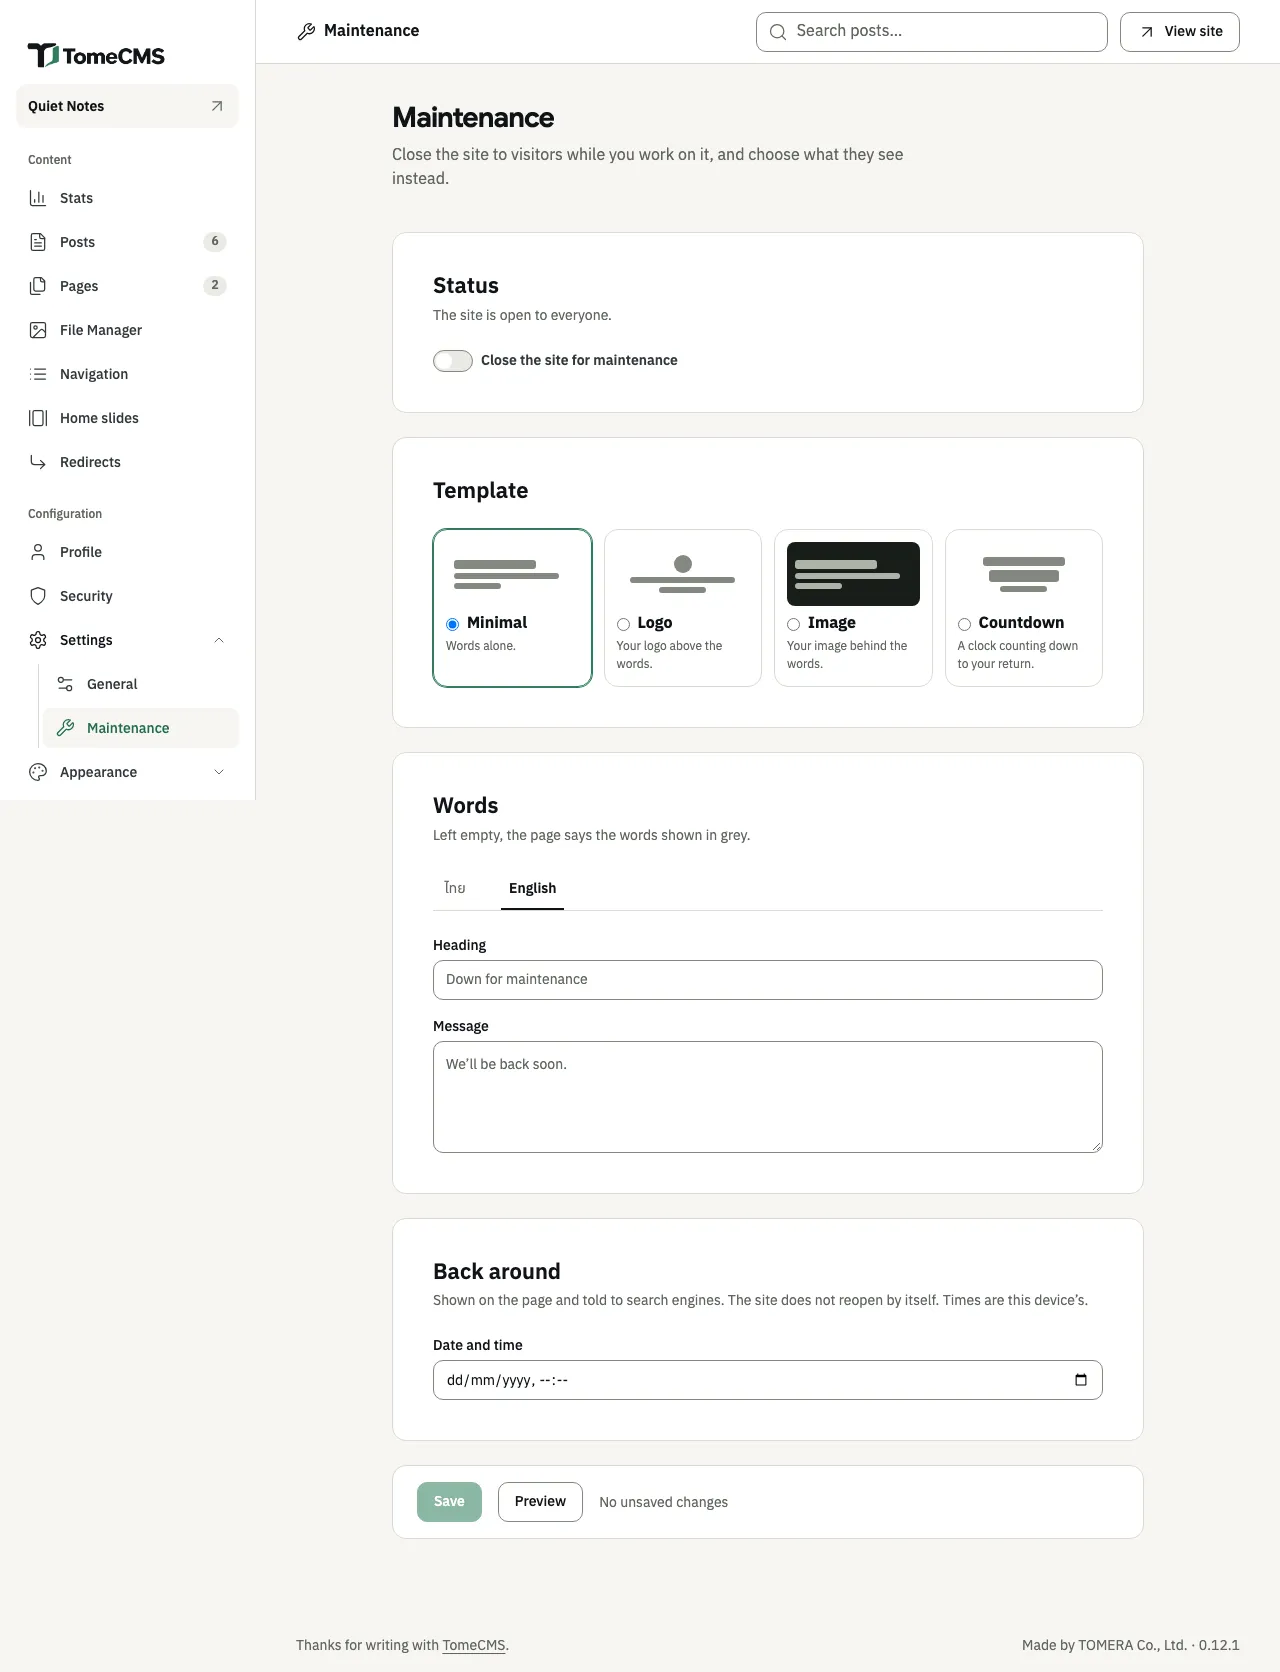Click the General sliders icon

pyautogui.click(x=65, y=684)
